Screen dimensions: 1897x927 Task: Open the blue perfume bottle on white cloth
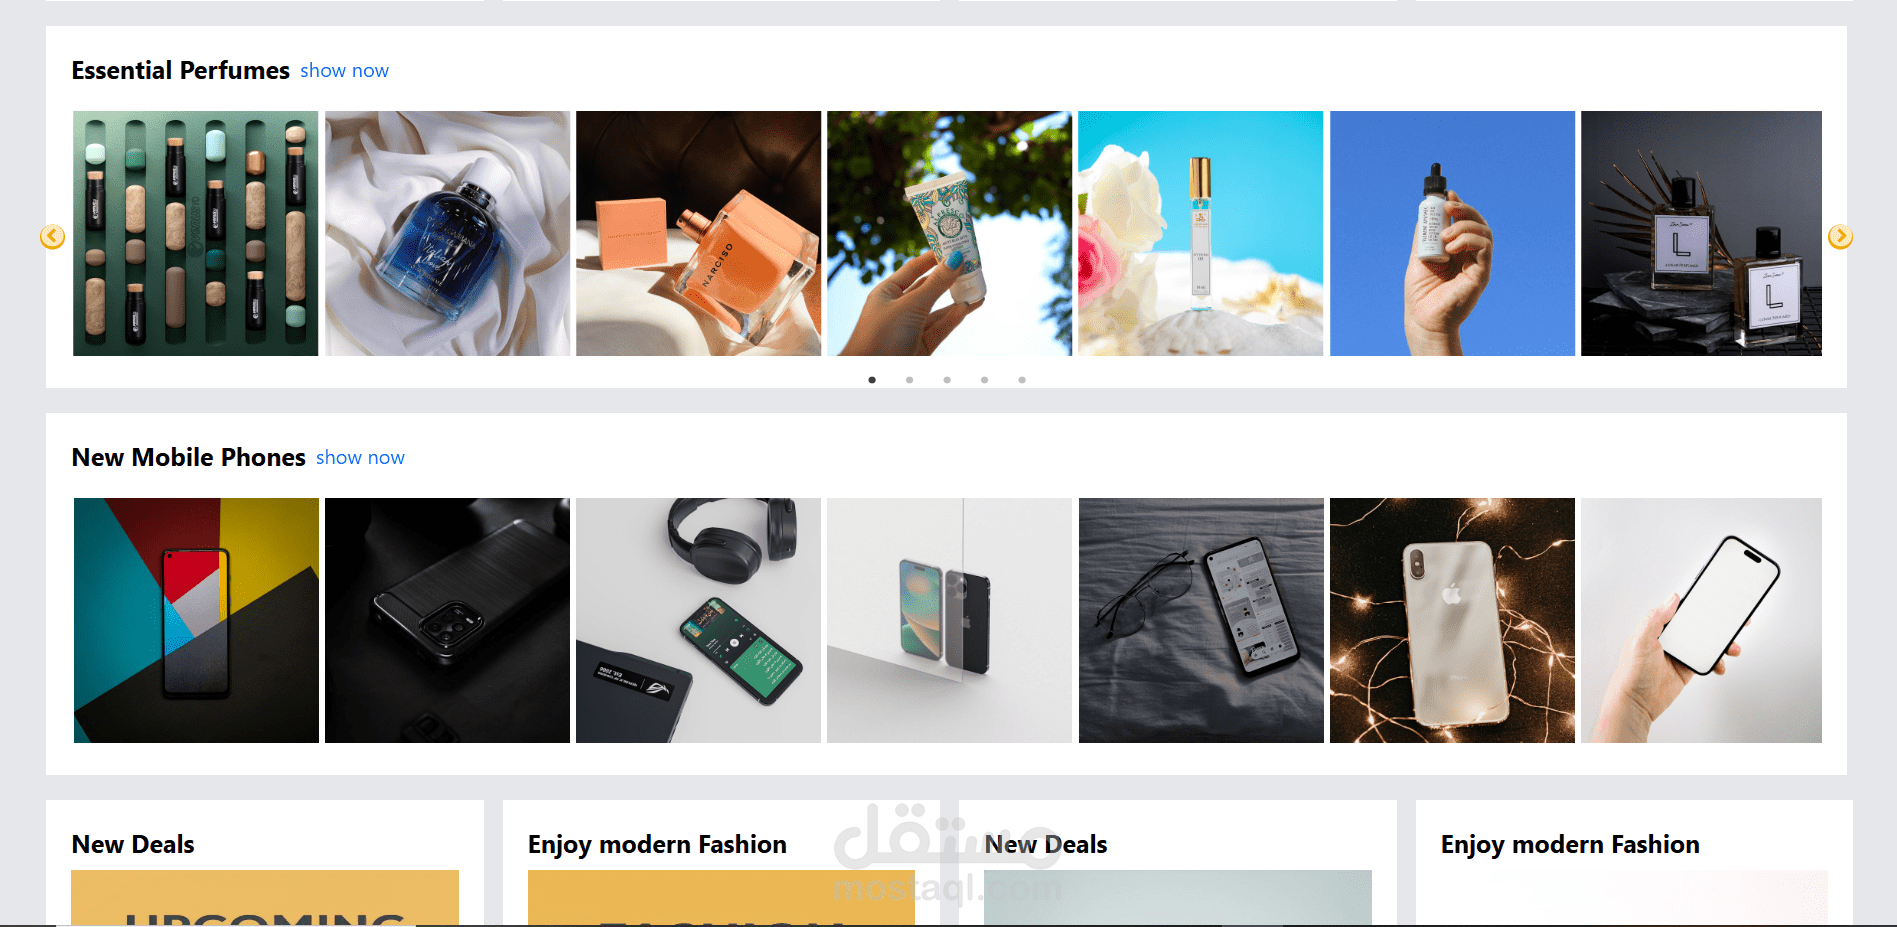tap(447, 233)
